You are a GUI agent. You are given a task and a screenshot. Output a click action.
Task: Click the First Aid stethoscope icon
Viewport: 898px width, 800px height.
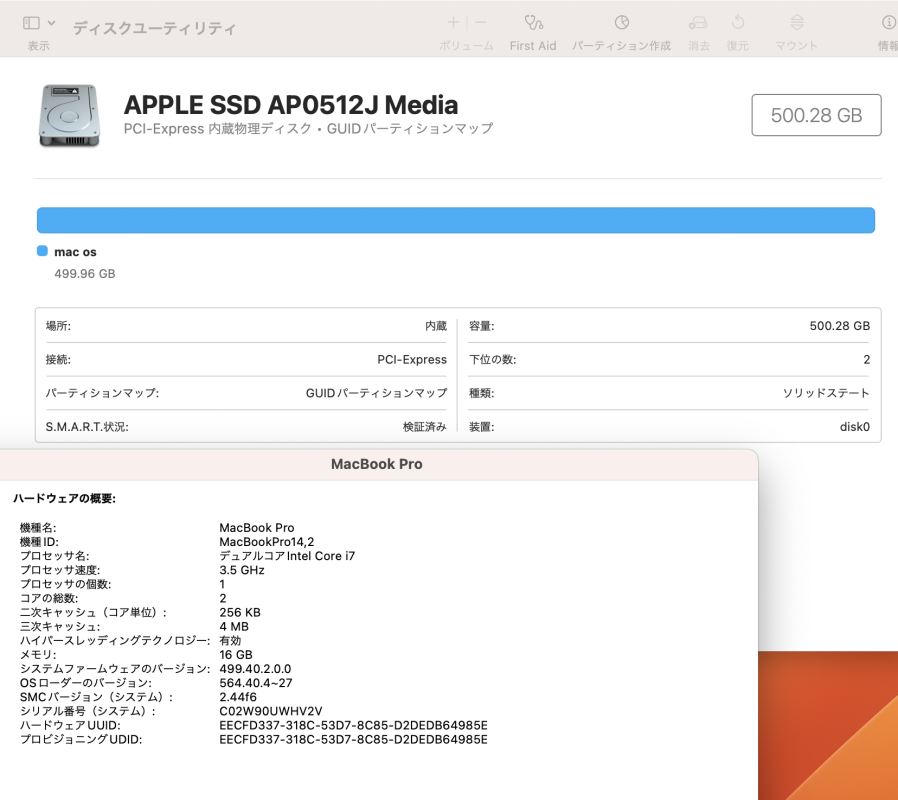(533, 22)
